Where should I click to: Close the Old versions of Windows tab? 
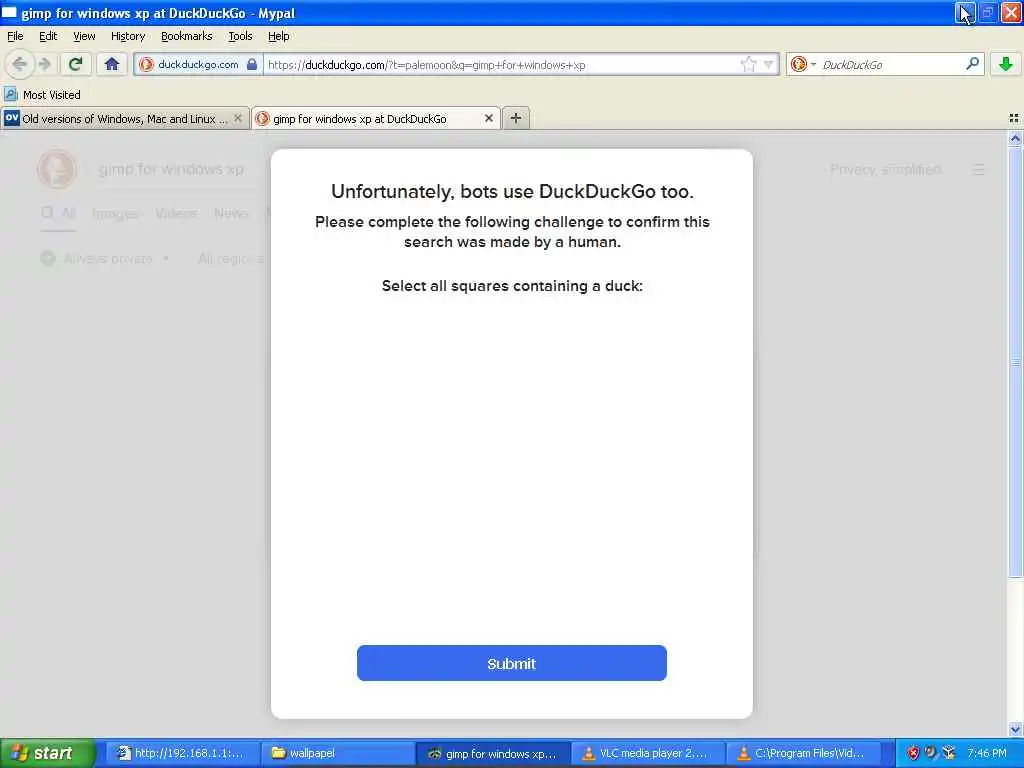click(238, 118)
